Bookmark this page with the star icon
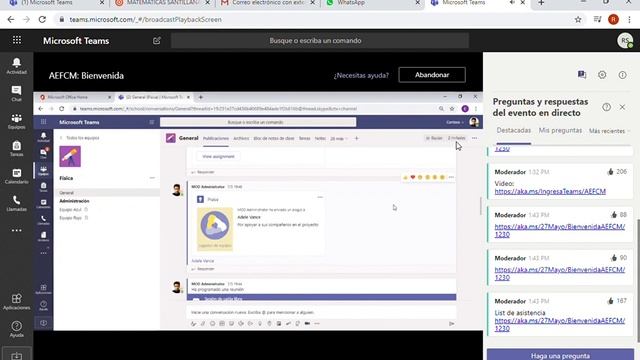Viewport: 640px width, 360px height. click(x=578, y=20)
